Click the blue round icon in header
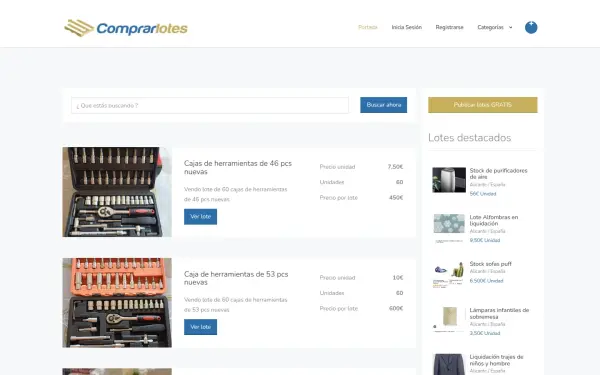 (531, 27)
